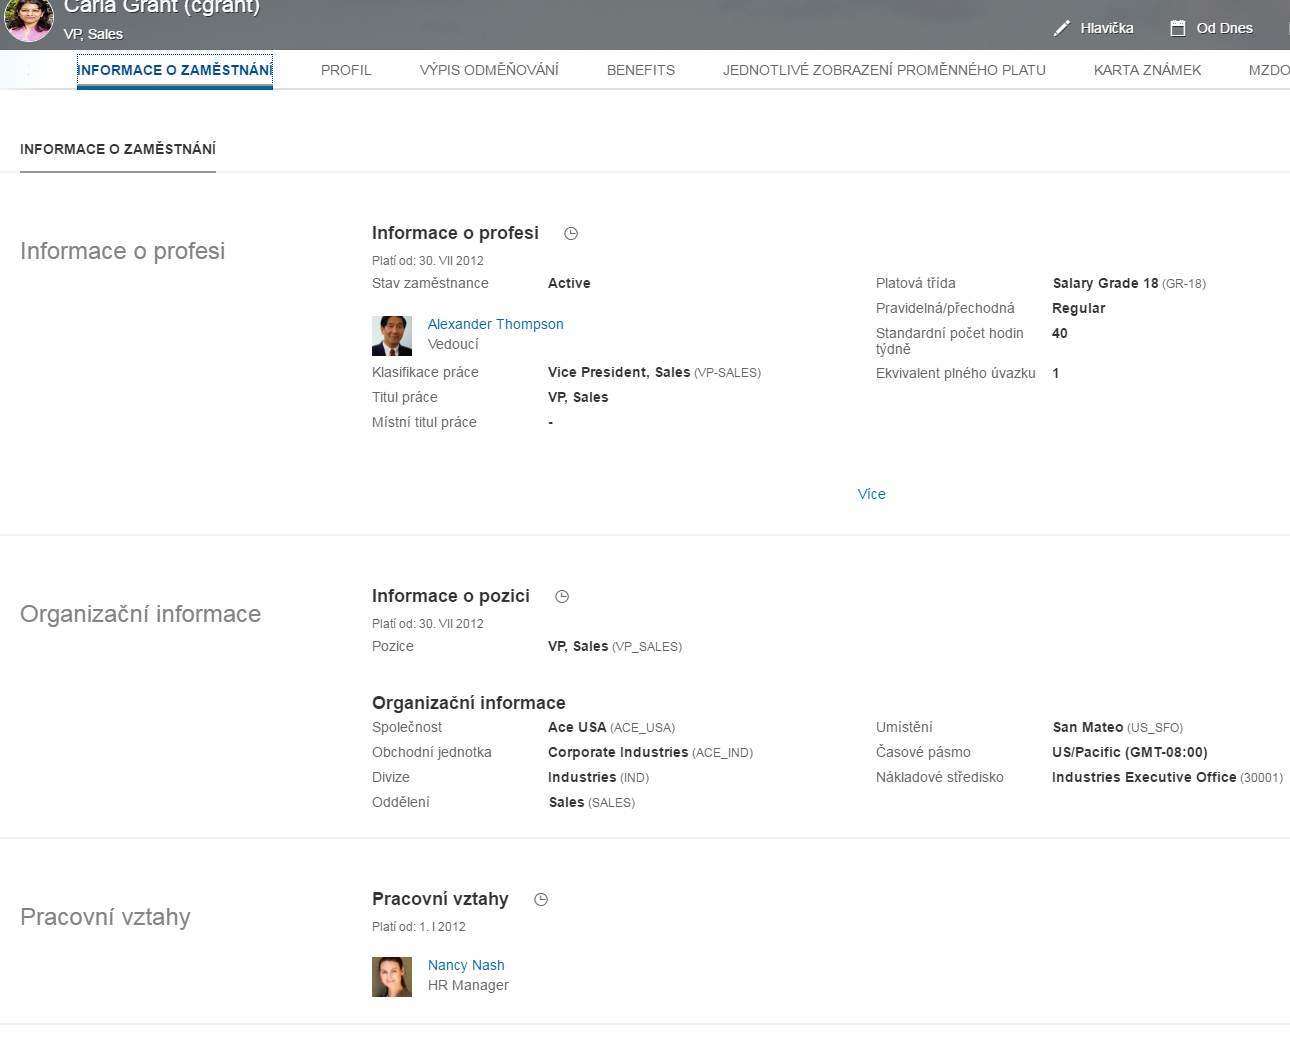This screenshot has height=1050, width=1290.
Task: Select the Informace o zaměstnání sub-tab header
Action: click(118, 149)
